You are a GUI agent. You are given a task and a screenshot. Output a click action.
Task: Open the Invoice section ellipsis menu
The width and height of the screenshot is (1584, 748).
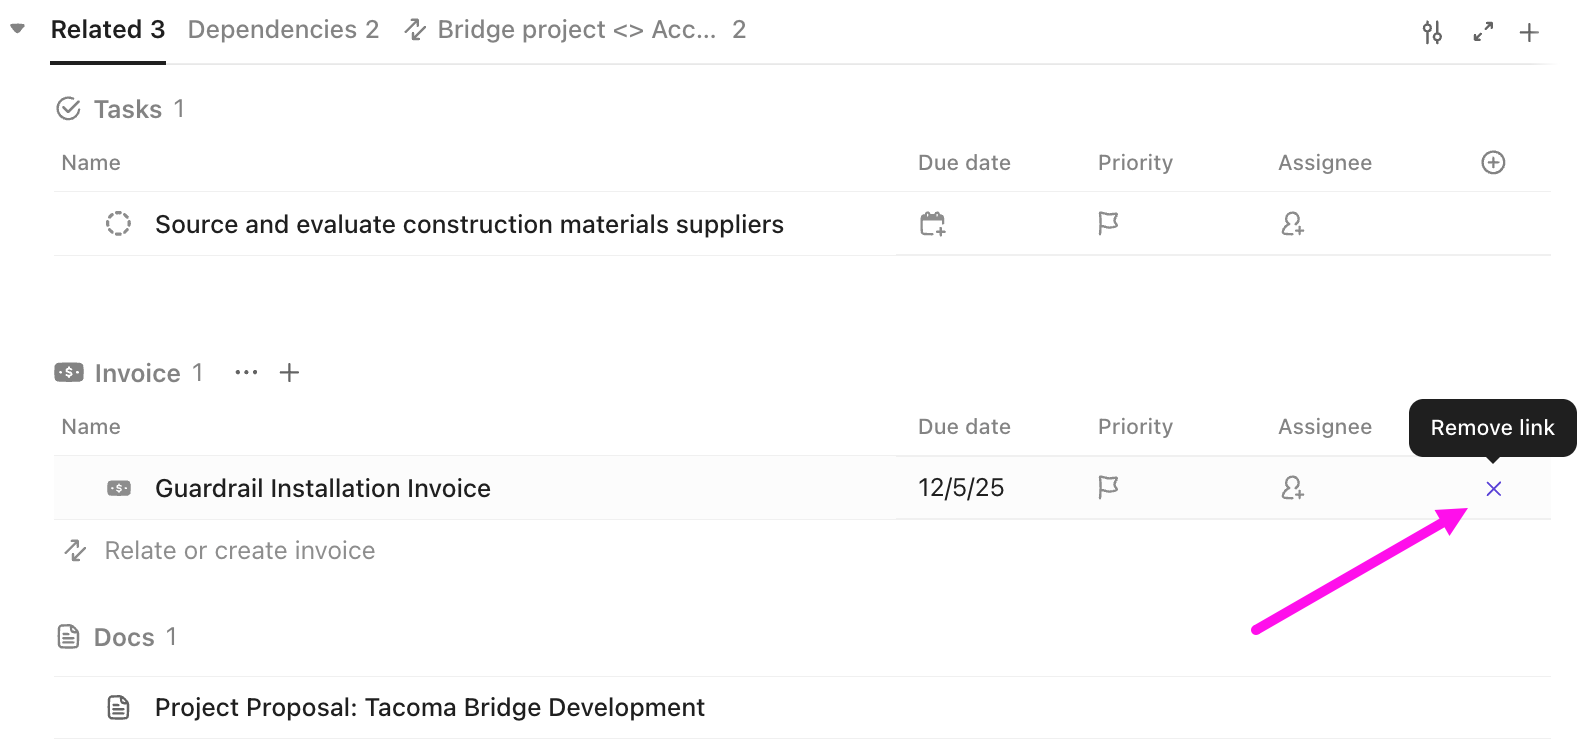245,372
